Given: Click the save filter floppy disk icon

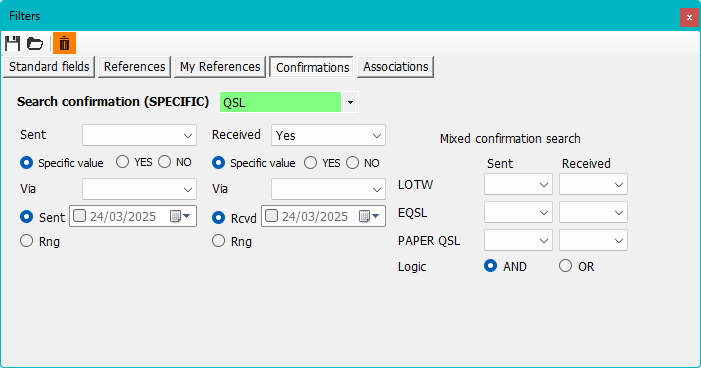Looking at the screenshot, I should [x=13, y=43].
